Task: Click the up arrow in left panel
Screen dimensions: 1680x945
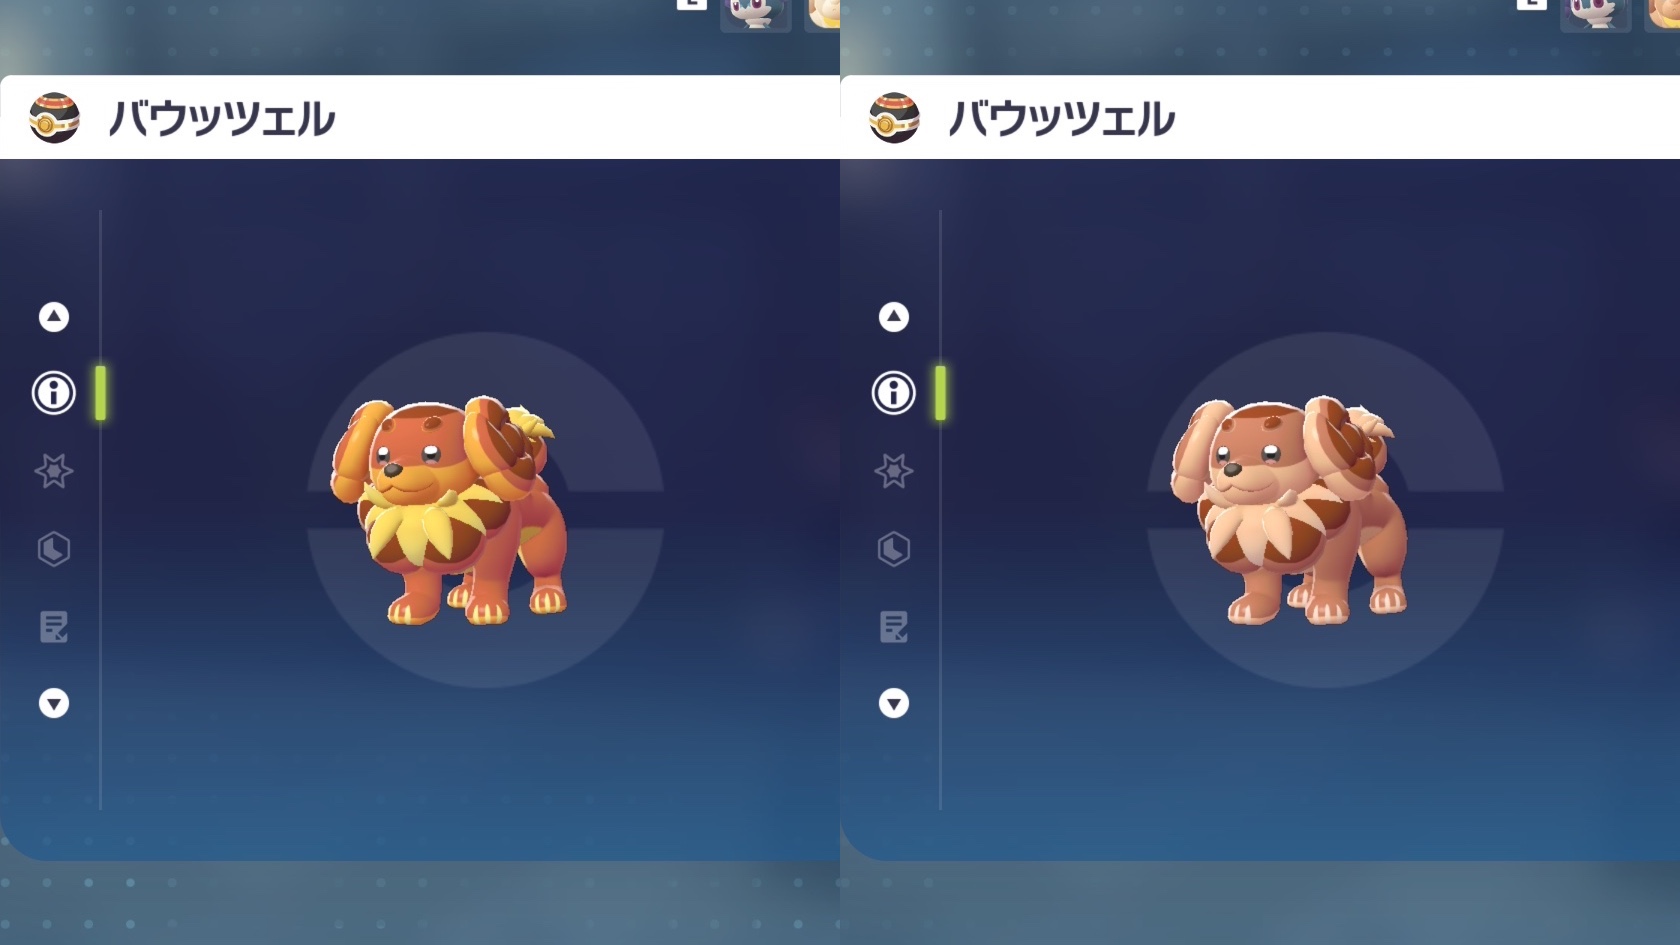Action: (x=54, y=317)
